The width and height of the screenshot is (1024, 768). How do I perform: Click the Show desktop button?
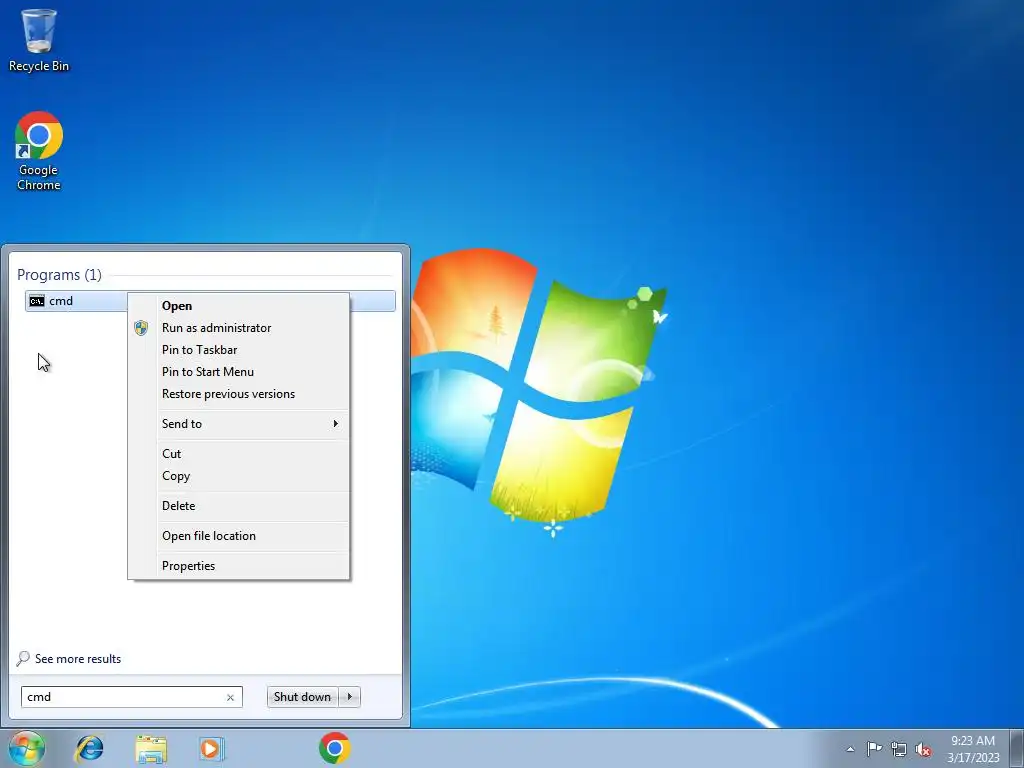pyautogui.click(x=1017, y=748)
